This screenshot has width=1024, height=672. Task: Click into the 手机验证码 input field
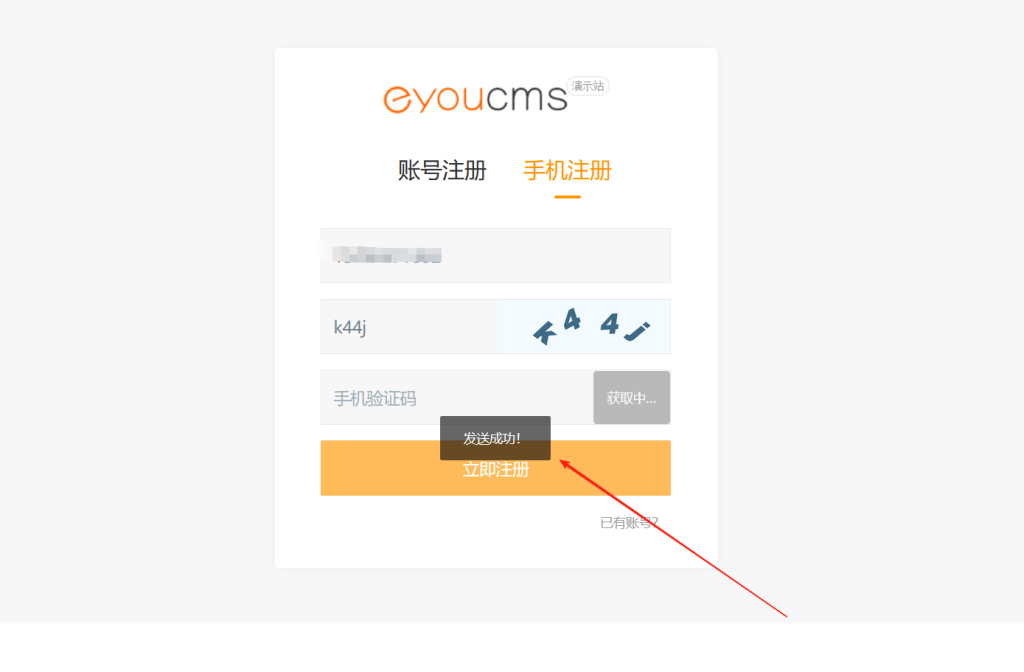coord(457,397)
